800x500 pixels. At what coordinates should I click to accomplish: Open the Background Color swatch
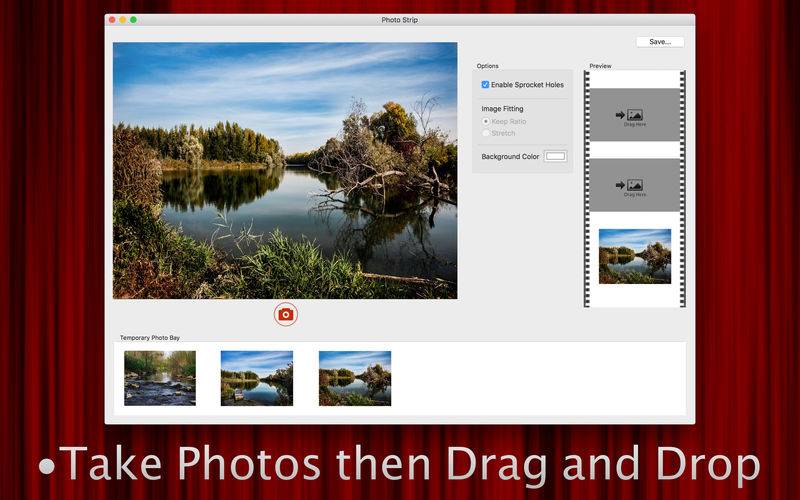click(x=555, y=156)
